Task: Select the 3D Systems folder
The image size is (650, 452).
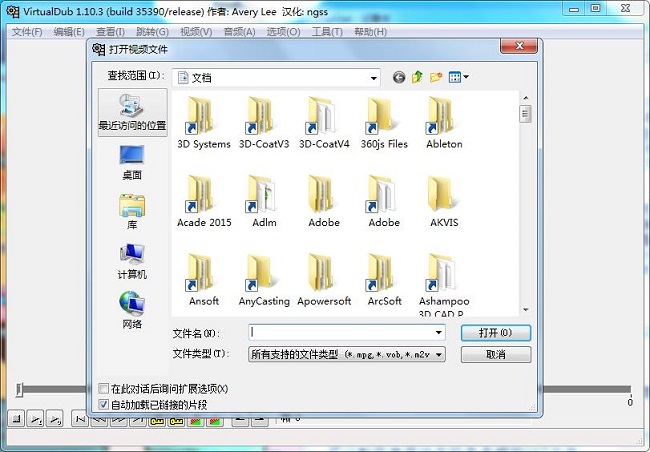Action: point(204,123)
